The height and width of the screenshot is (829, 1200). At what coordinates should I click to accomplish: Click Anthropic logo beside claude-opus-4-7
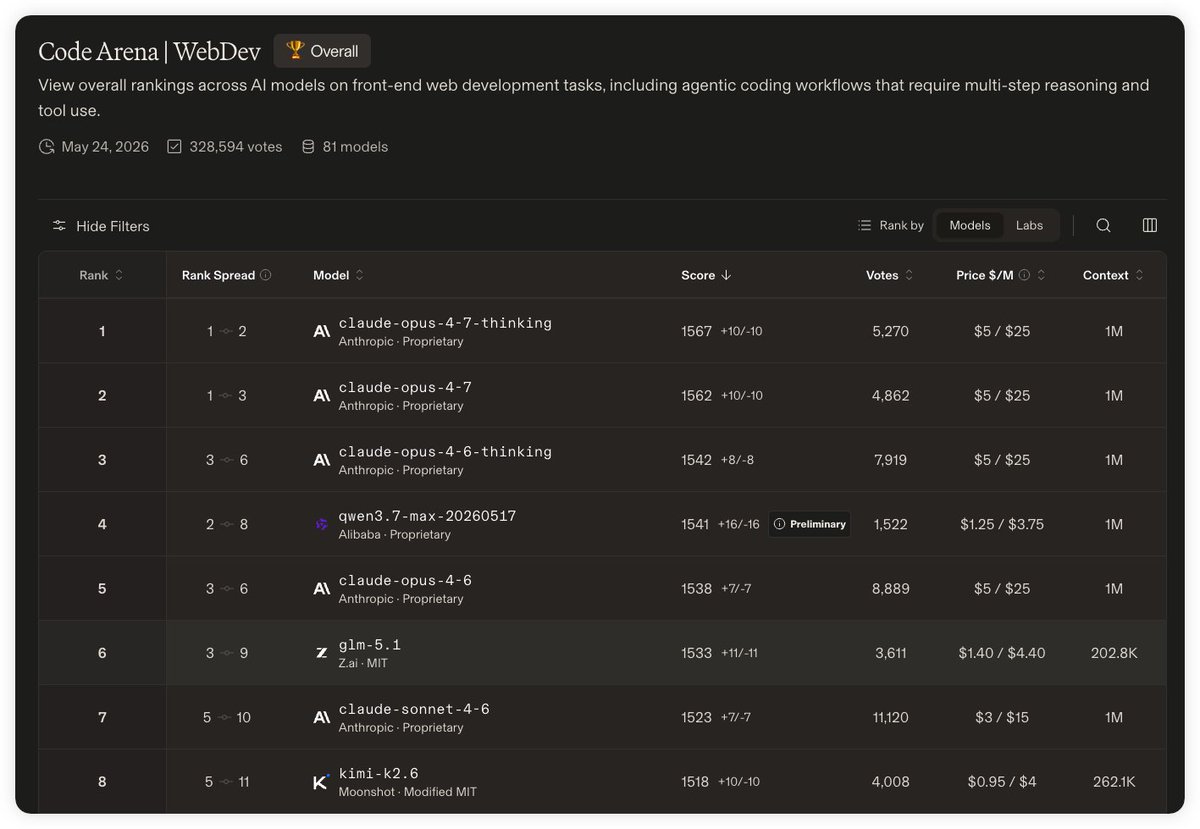pyautogui.click(x=321, y=396)
